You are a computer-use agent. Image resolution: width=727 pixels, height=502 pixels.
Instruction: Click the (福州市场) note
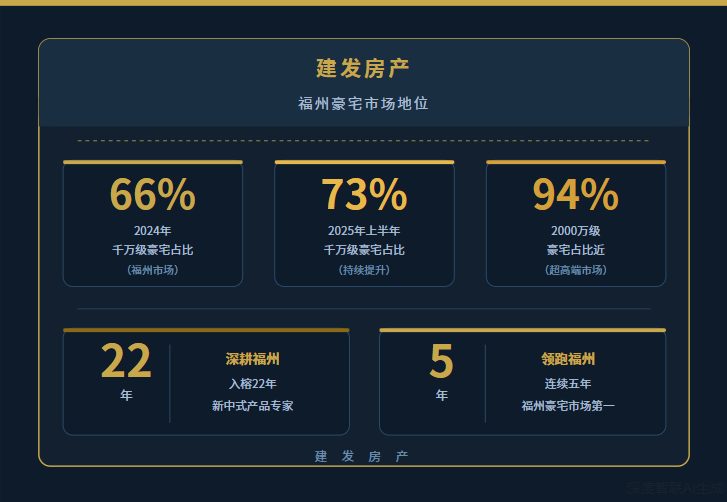(153, 270)
